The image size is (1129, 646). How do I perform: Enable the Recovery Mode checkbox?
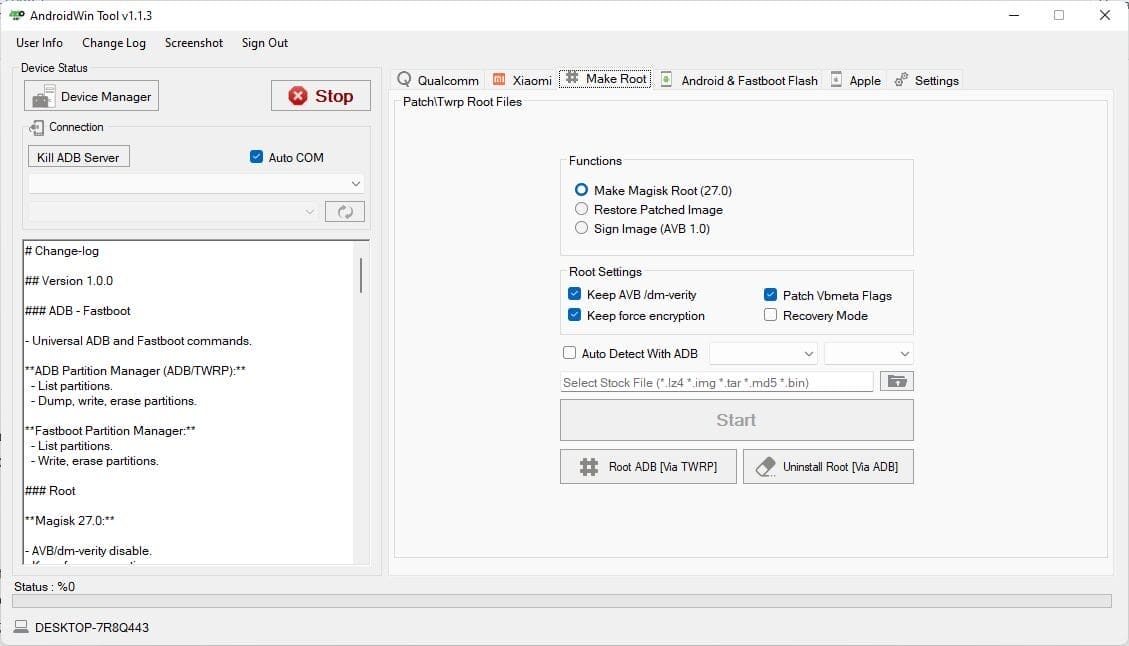[771, 315]
